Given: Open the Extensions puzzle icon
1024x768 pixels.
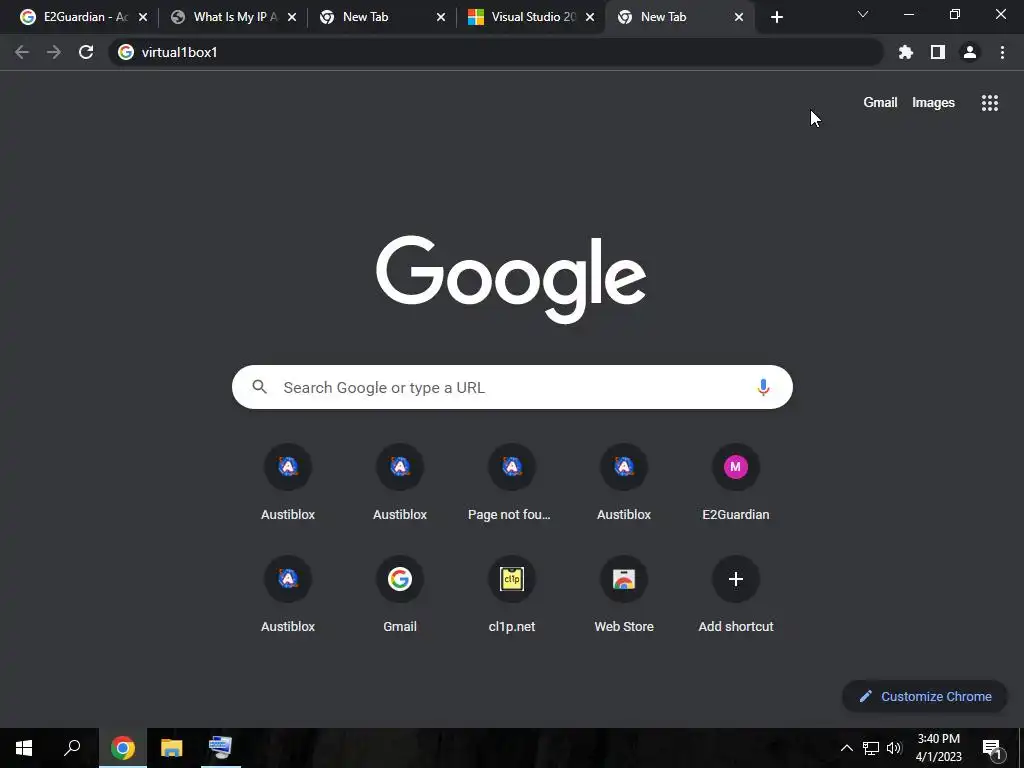Looking at the screenshot, I should pyautogui.click(x=905, y=52).
